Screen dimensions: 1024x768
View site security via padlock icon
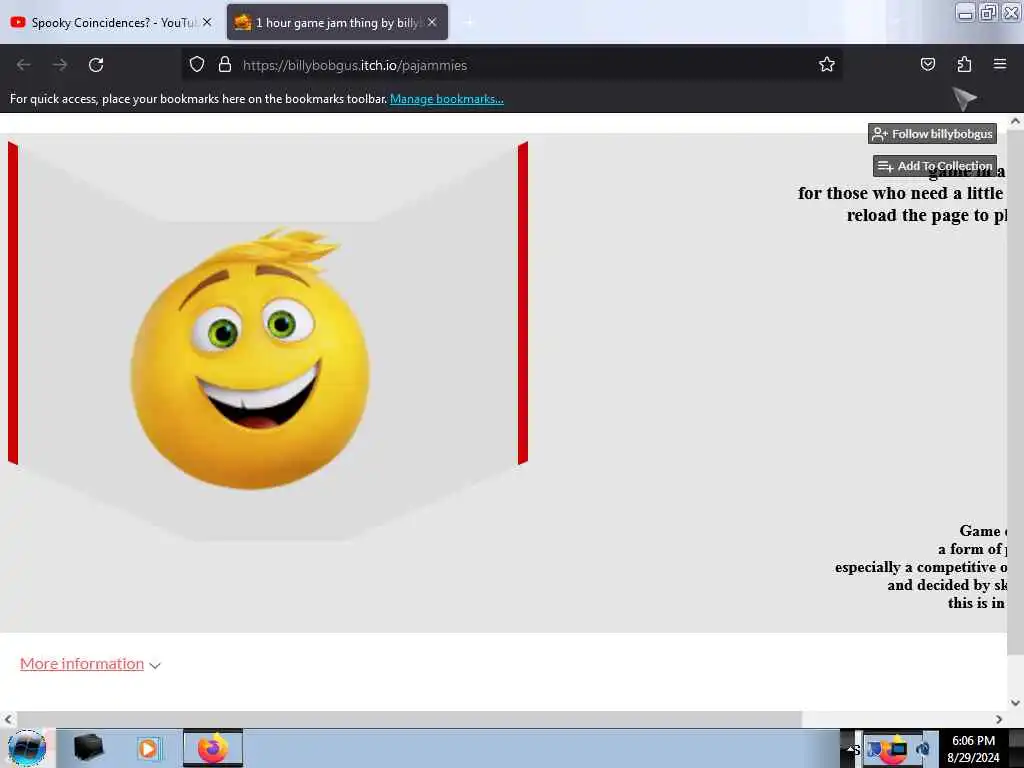[225, 64]
